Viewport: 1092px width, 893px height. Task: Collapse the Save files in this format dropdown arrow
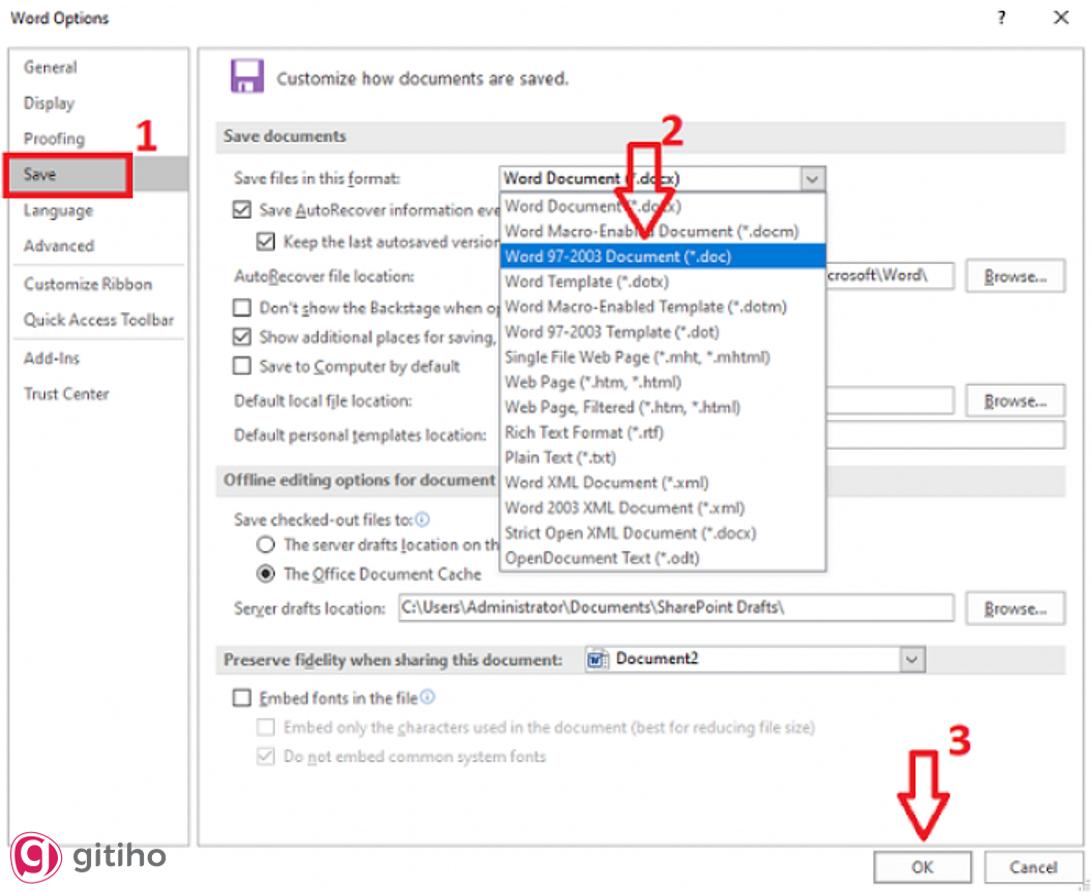(811, 178)
